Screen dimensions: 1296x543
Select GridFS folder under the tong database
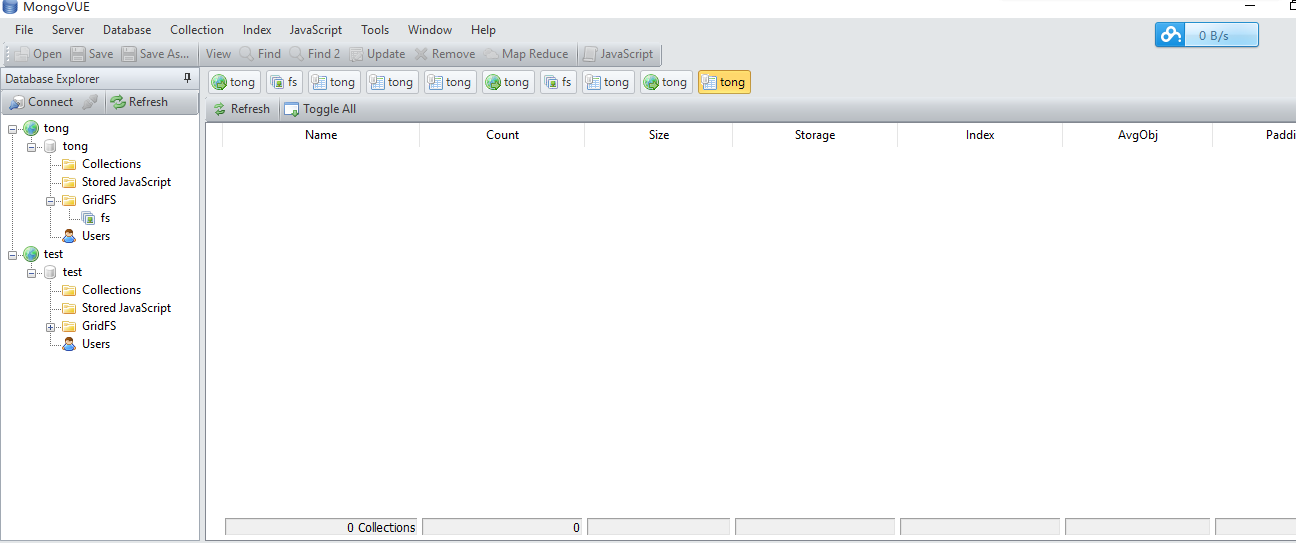coord(89,200)
